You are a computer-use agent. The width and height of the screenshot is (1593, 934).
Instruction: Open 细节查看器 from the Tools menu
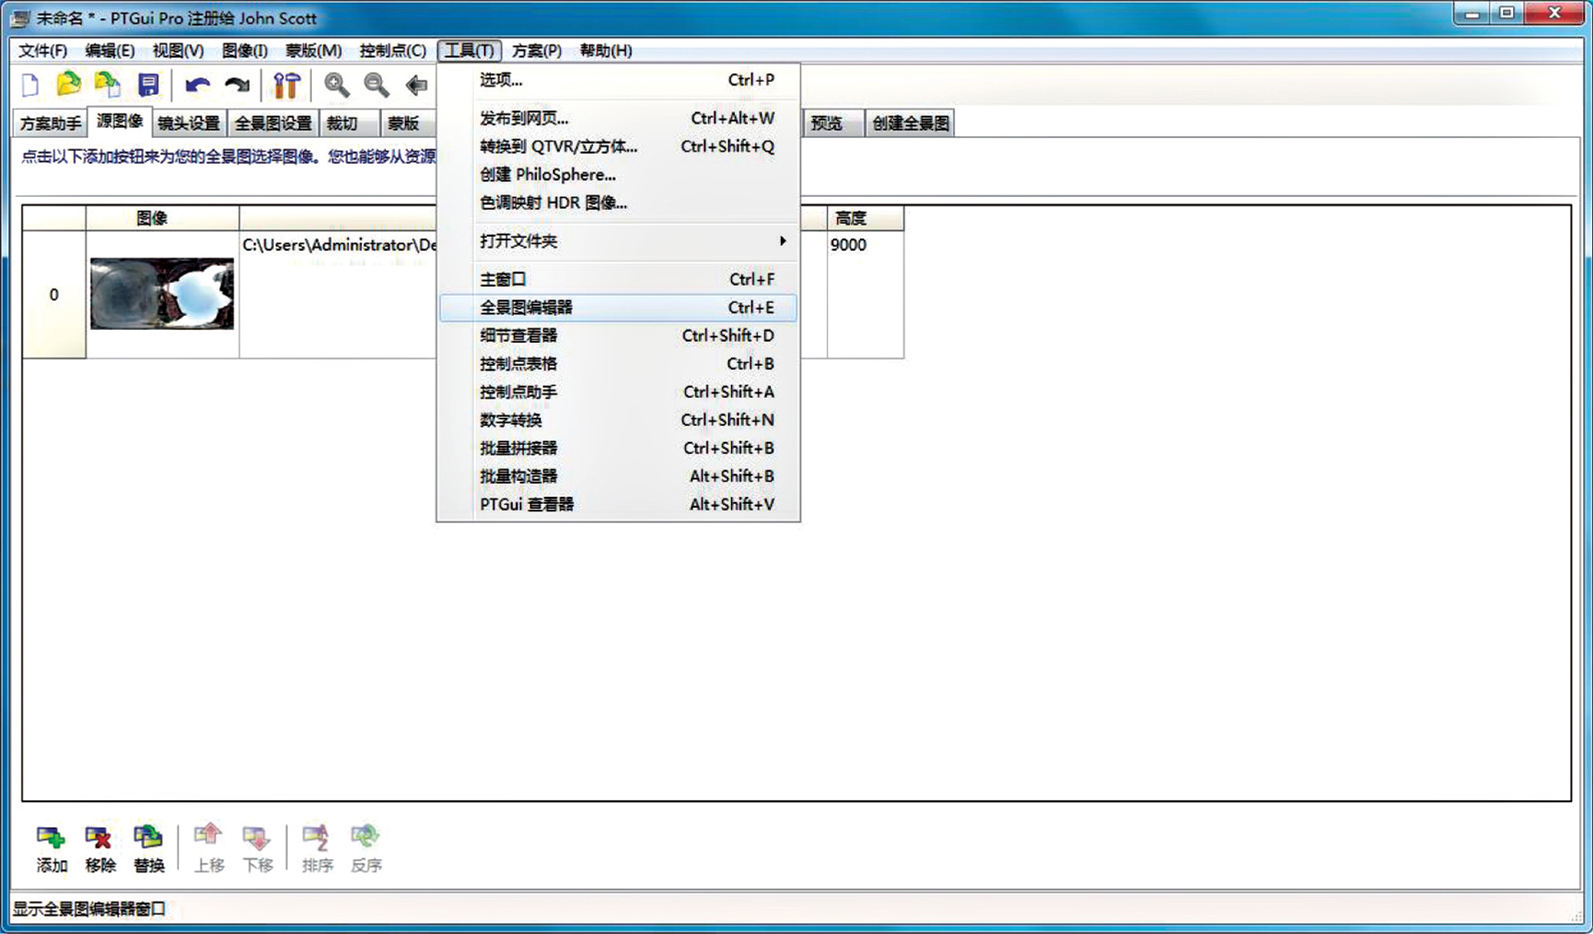[x=618, y=335]
